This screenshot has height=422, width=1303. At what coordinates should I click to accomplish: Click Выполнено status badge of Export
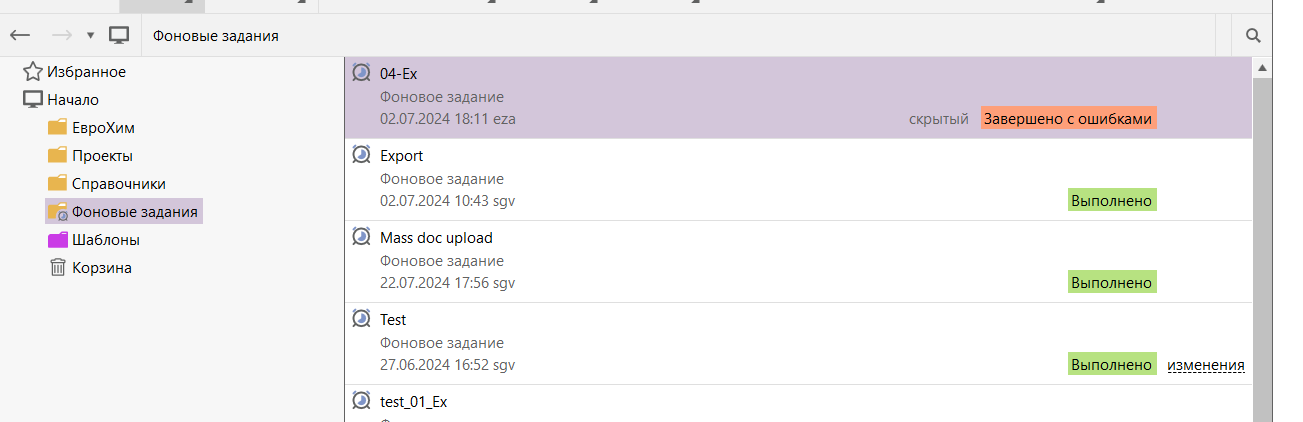click(1112, 200)
